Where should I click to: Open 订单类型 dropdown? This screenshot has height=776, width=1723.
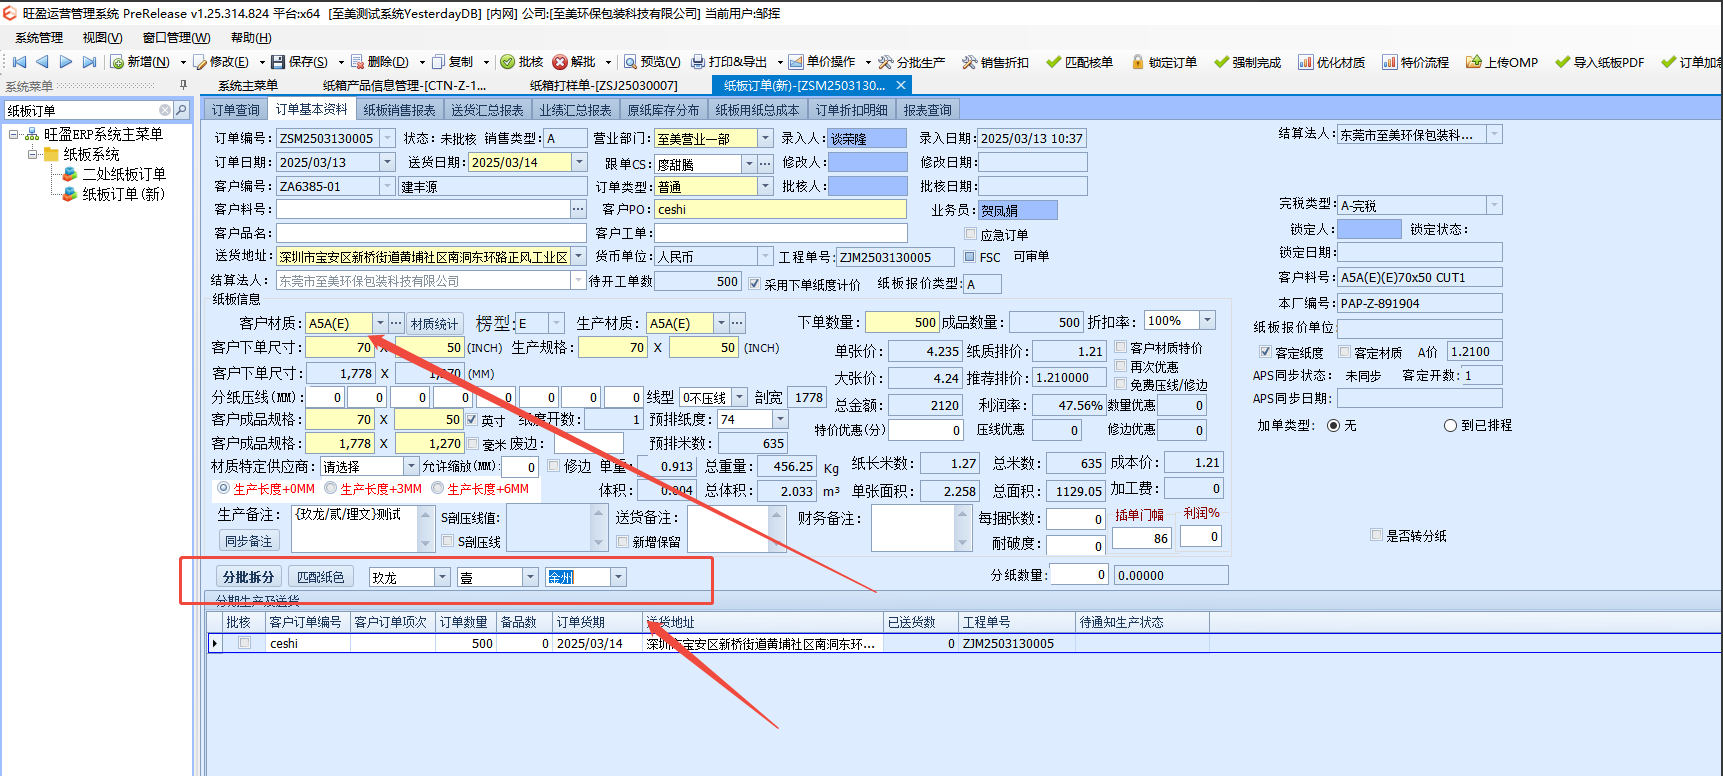coord(765,186)
